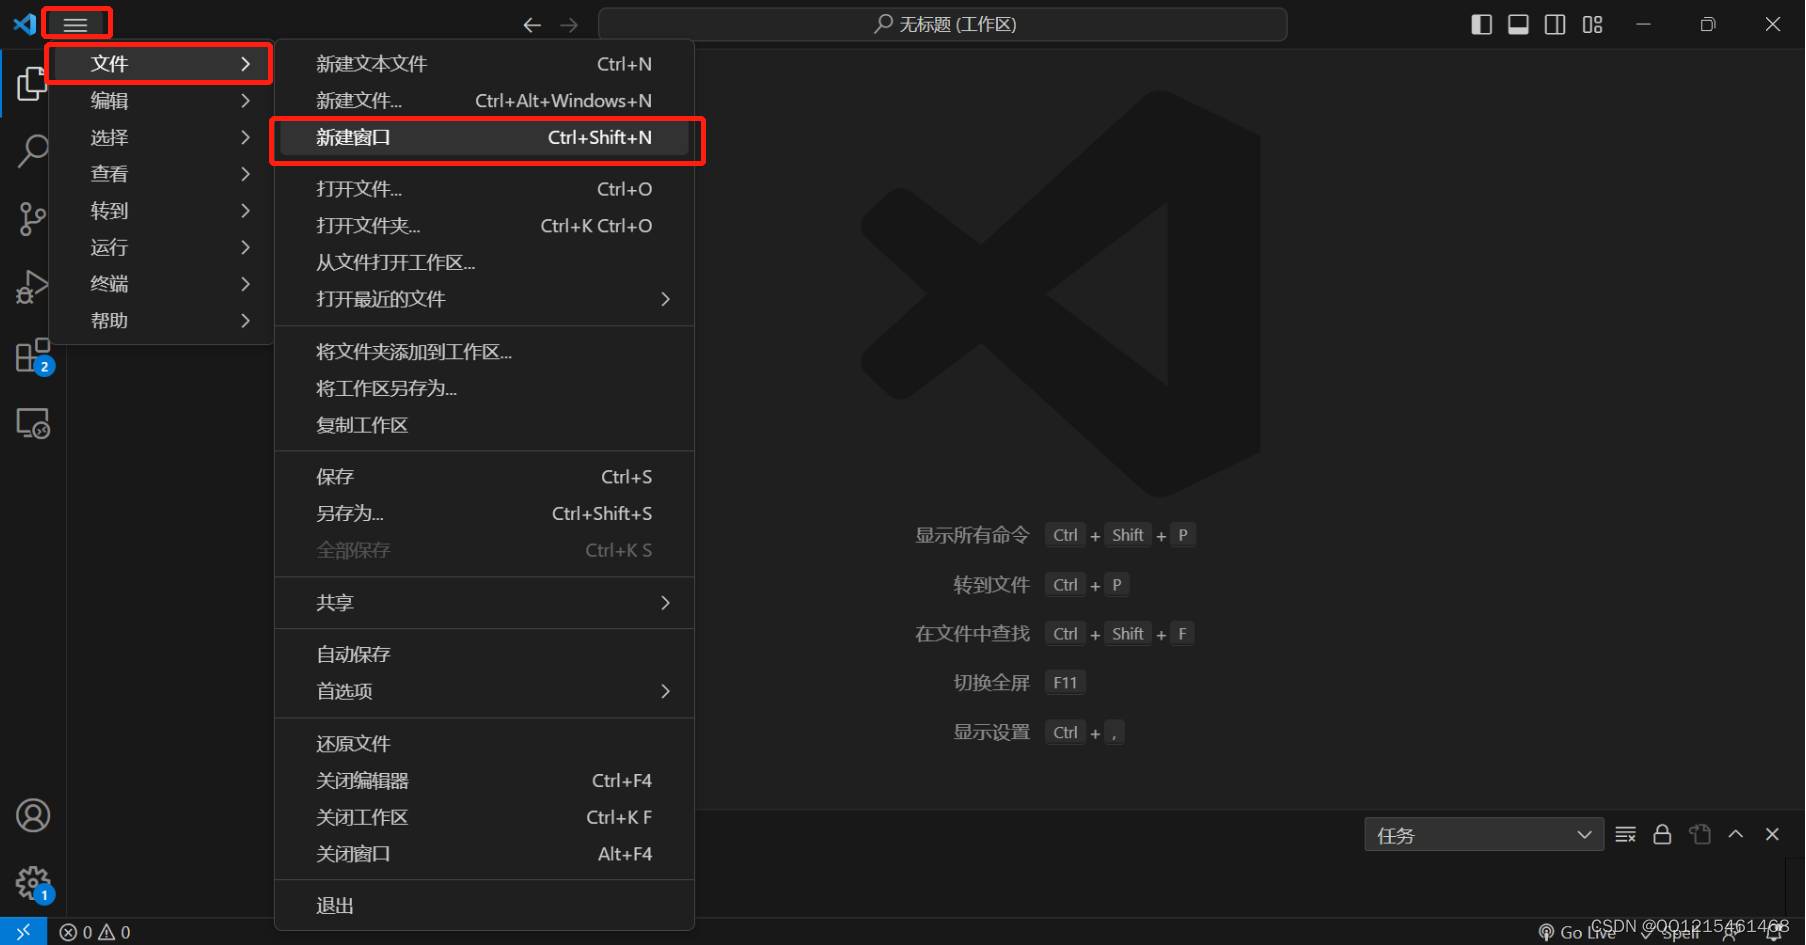Image resolution: width=1806 pixels, height=945 pixels.
Task: Open the Manage gear icon
Action: (33, 883)
